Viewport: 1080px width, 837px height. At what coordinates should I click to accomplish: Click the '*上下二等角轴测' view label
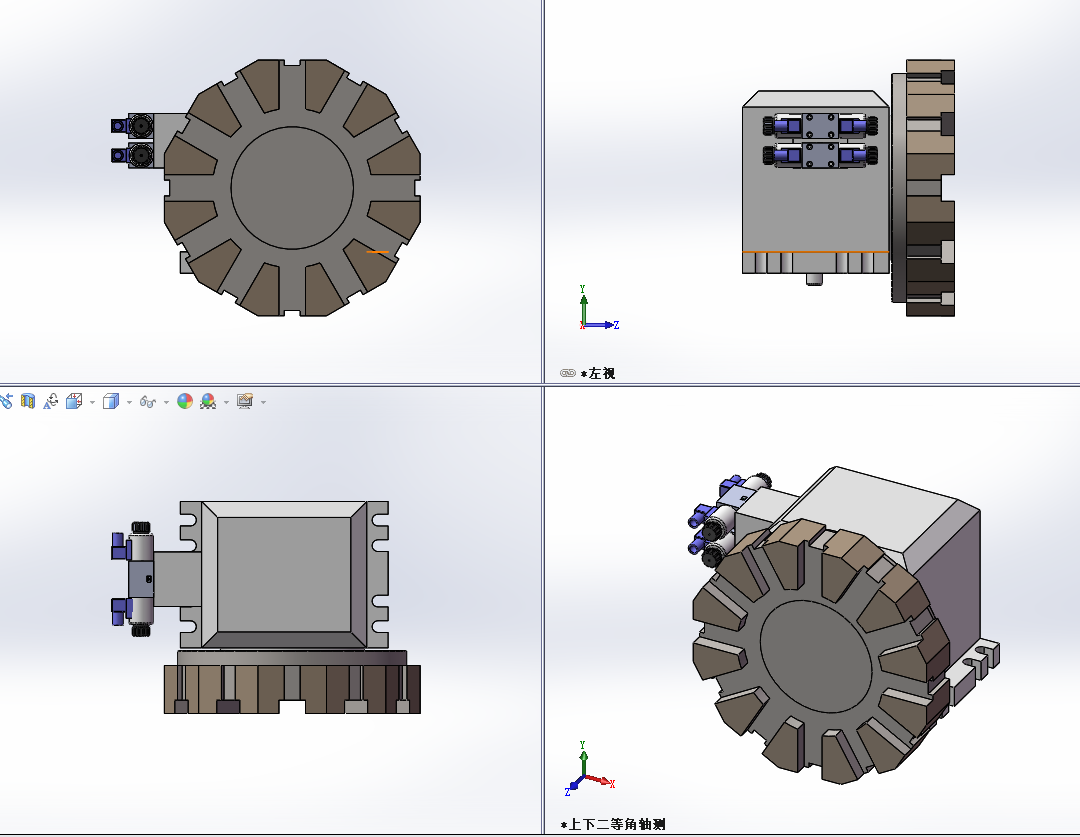point(613,824)
